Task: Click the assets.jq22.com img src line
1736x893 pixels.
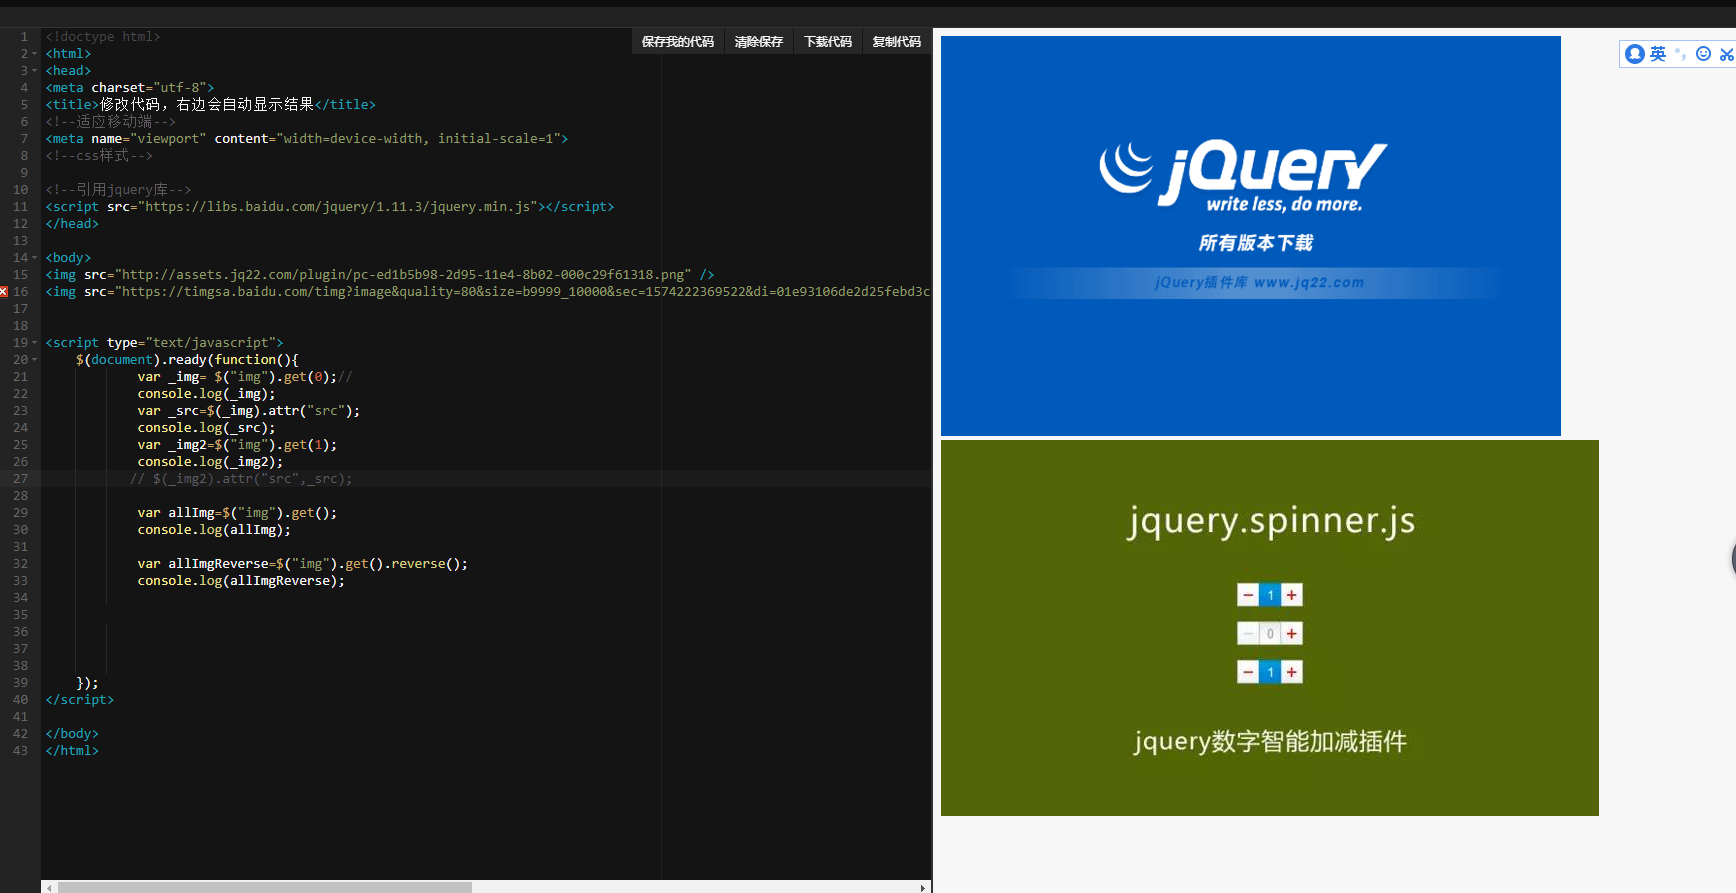Action: (x=380, y=275)
